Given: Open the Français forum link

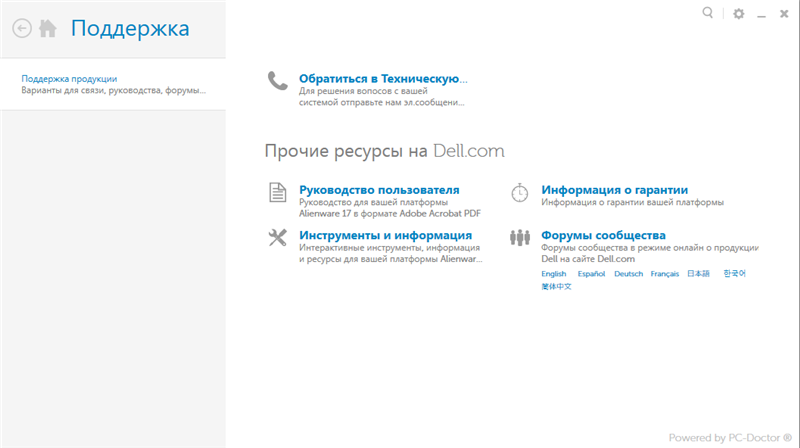Looking at the screenshot, I should (x=665, y=274).
